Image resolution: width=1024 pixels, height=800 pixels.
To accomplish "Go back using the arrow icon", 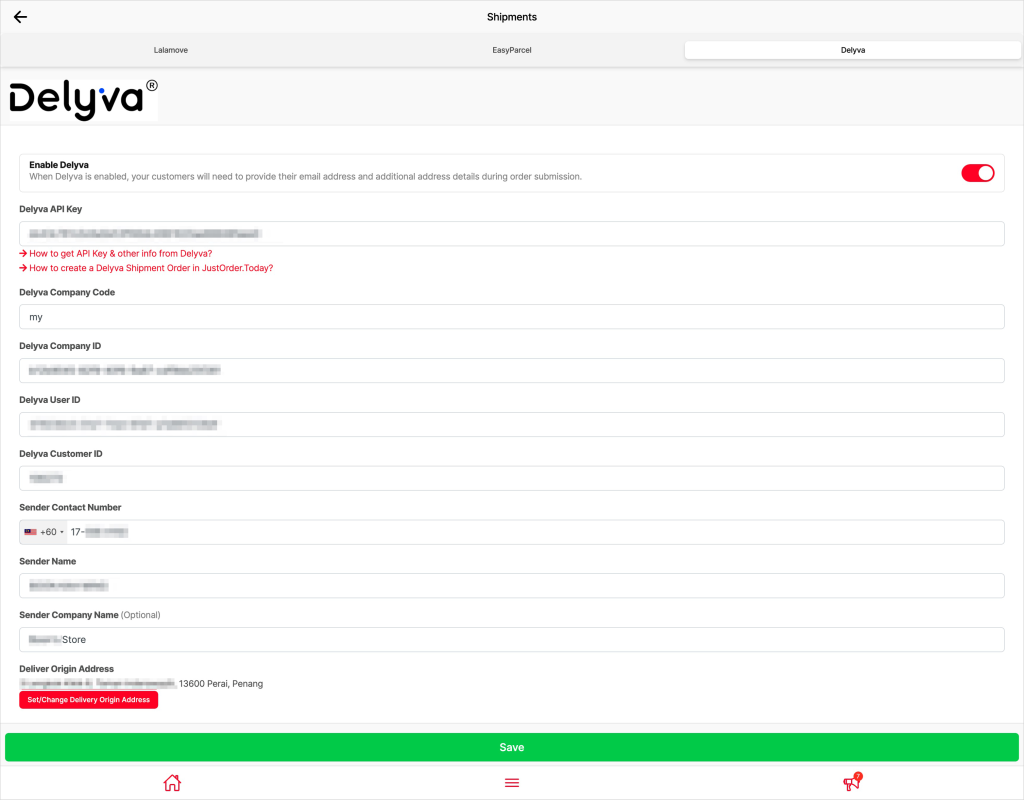I will coord(20,17).
